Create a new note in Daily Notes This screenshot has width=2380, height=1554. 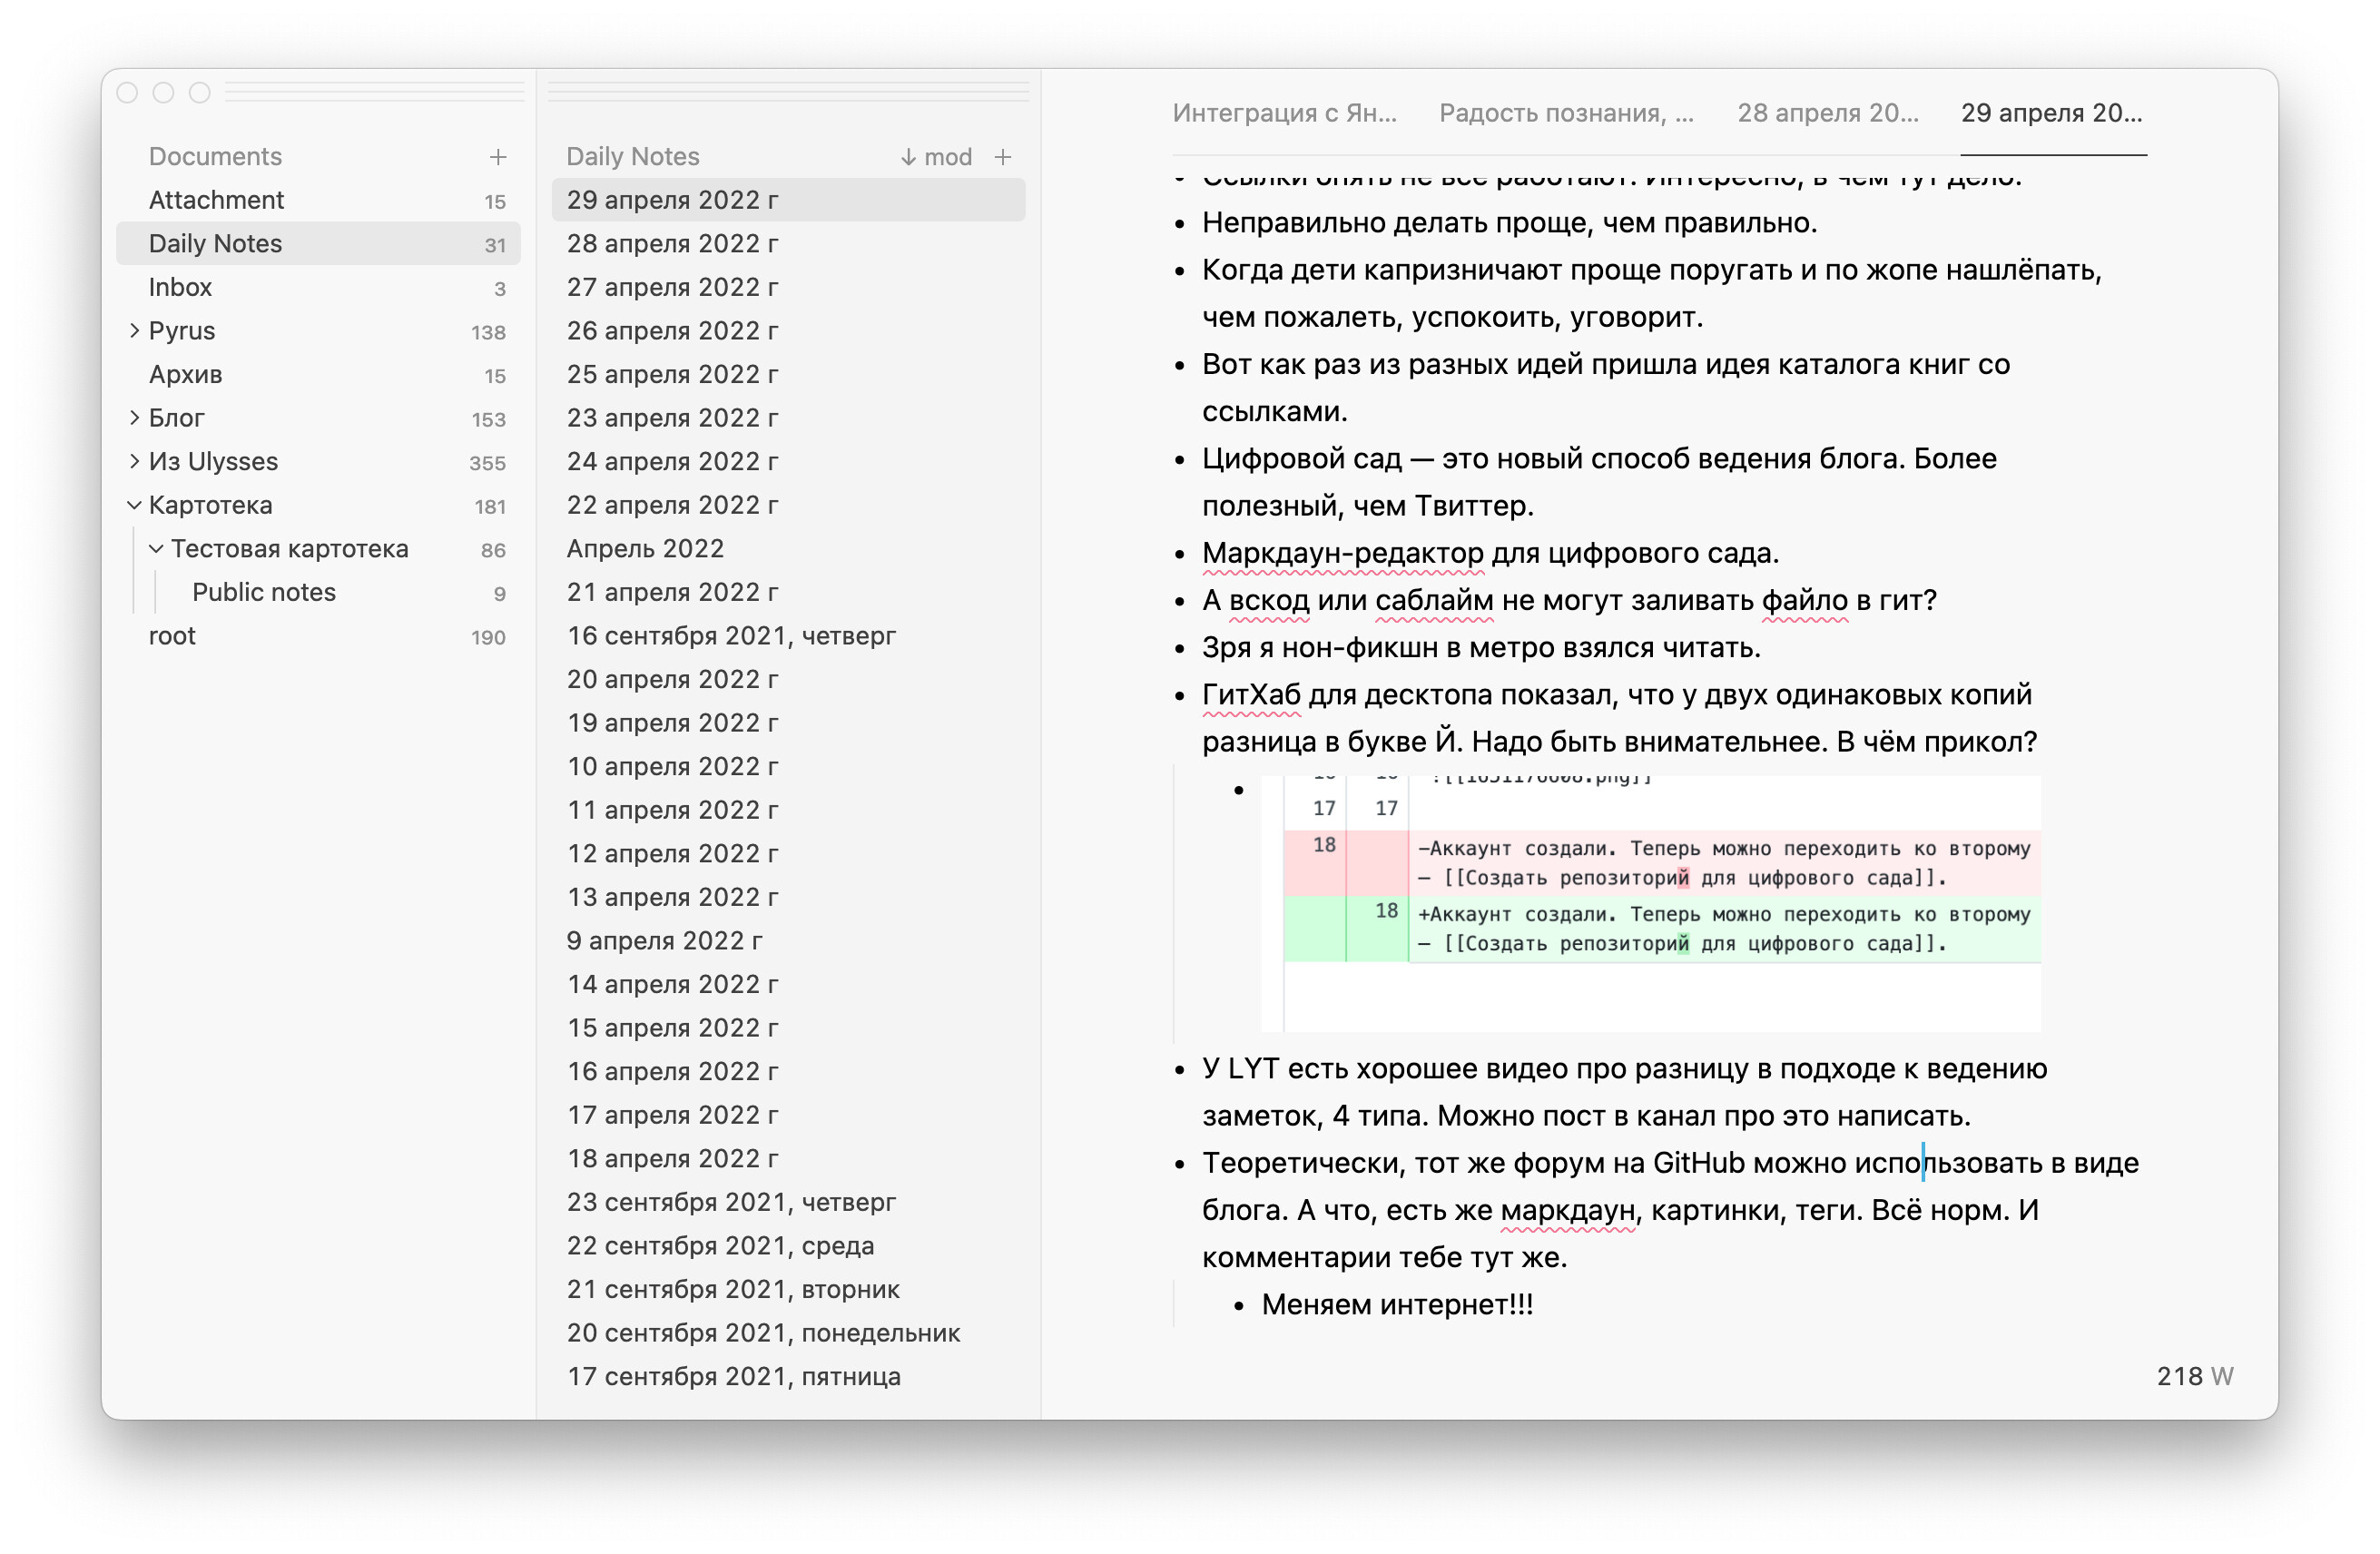(x=1003, y=157)
